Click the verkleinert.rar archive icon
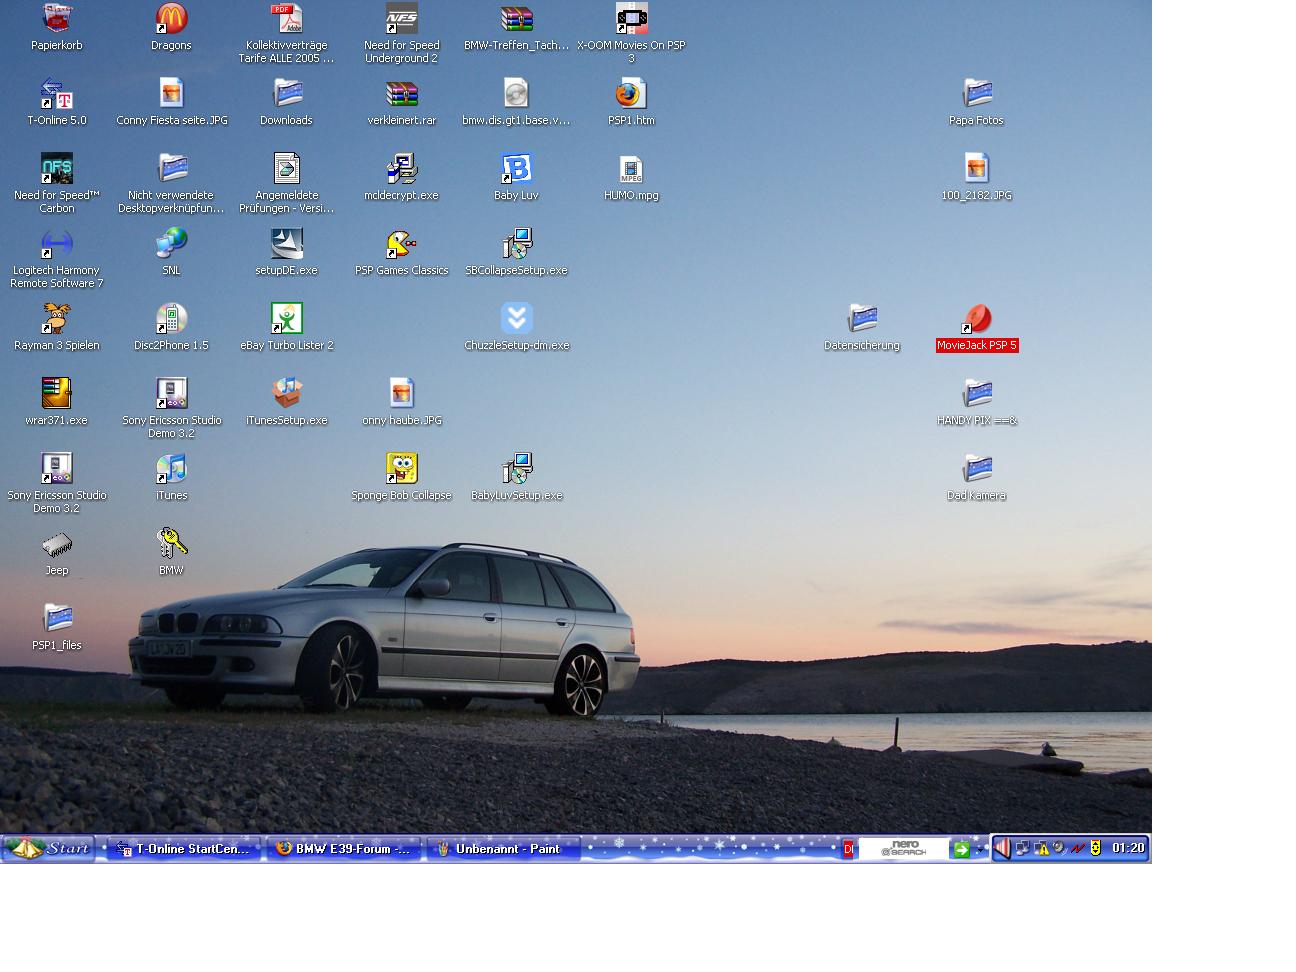The width and height of the screenshot is (1296, 972). pos(401,94)
